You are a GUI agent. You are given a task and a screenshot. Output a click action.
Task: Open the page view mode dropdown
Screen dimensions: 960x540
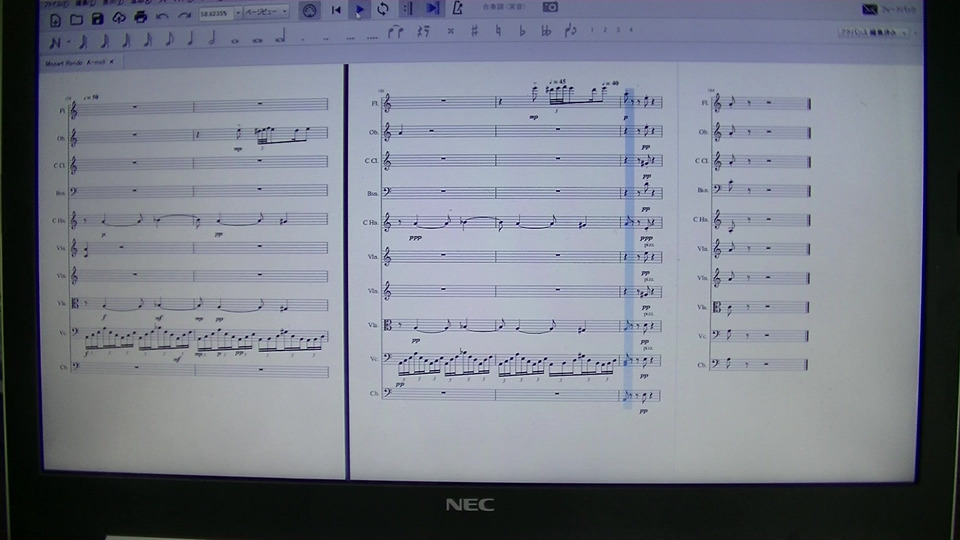266,12
